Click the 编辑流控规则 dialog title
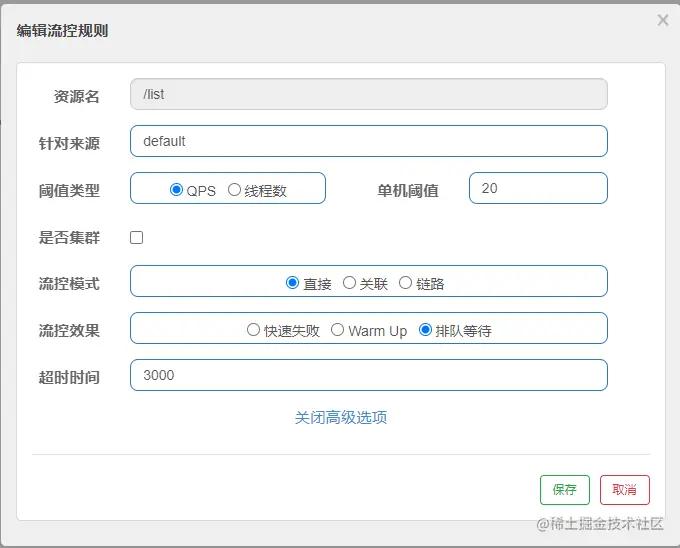This screenshot has height=548, width=680. [62, 31]
